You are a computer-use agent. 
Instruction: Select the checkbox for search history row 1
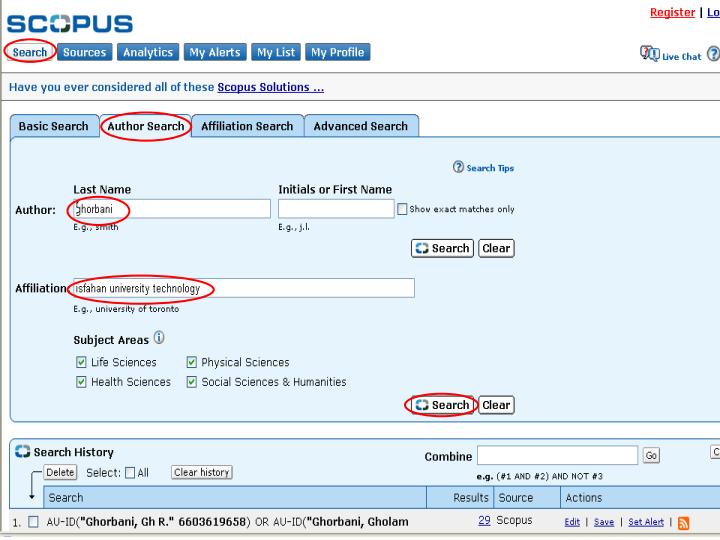(33, 522)
